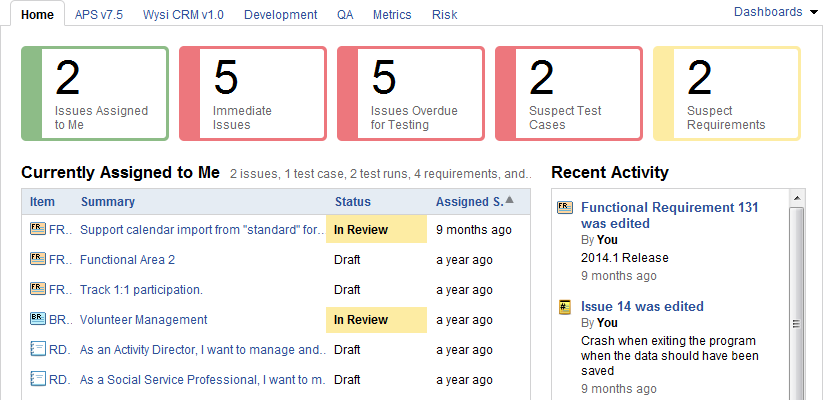The image size is (823, 400).
Task: Open the Immediate Issues tile
Action: 253,93
